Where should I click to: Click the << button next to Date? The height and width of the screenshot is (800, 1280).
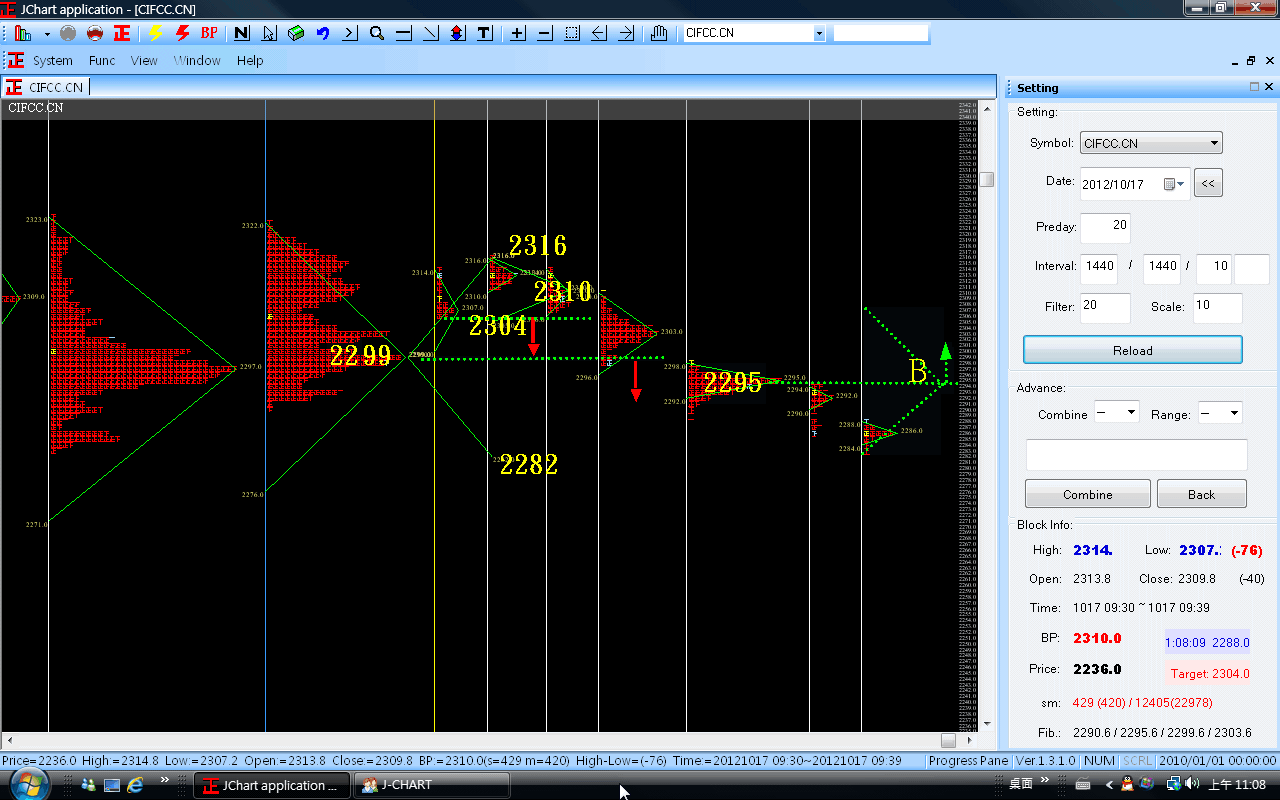point(1208,184)
